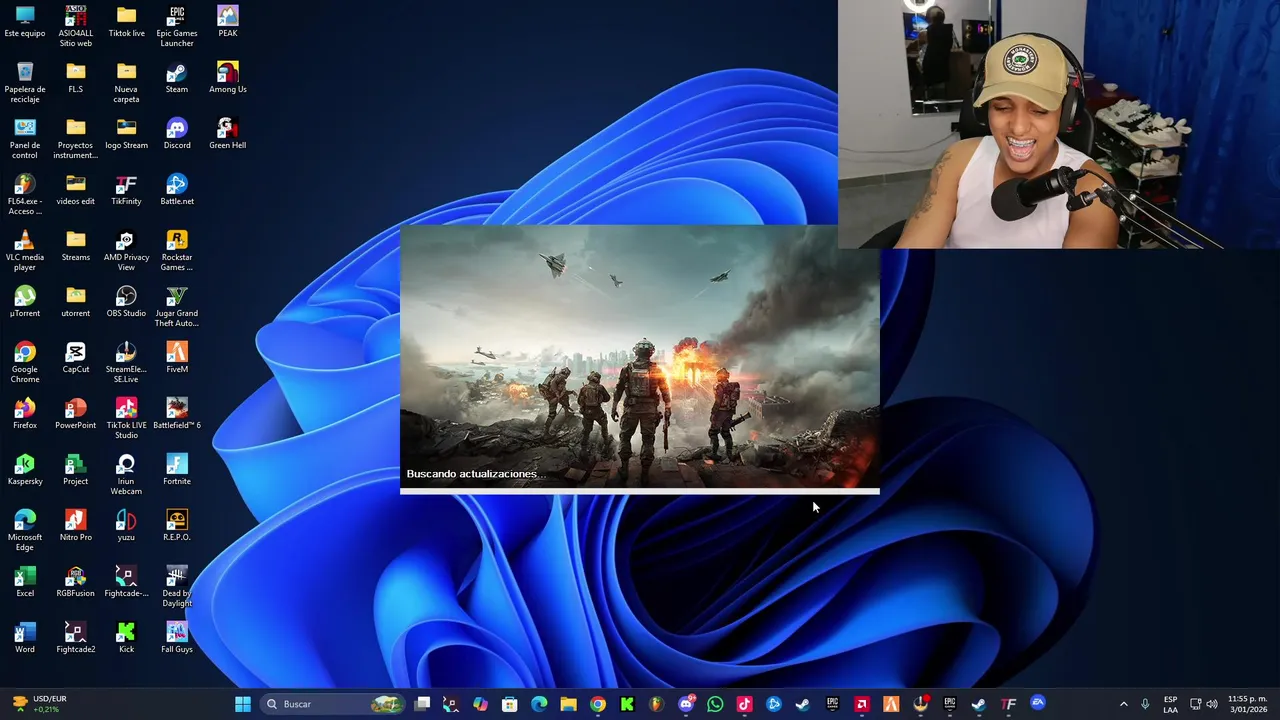Select the utorrent folder on desktop
This screenshot has height=720, width=1280.
[76, 302]
